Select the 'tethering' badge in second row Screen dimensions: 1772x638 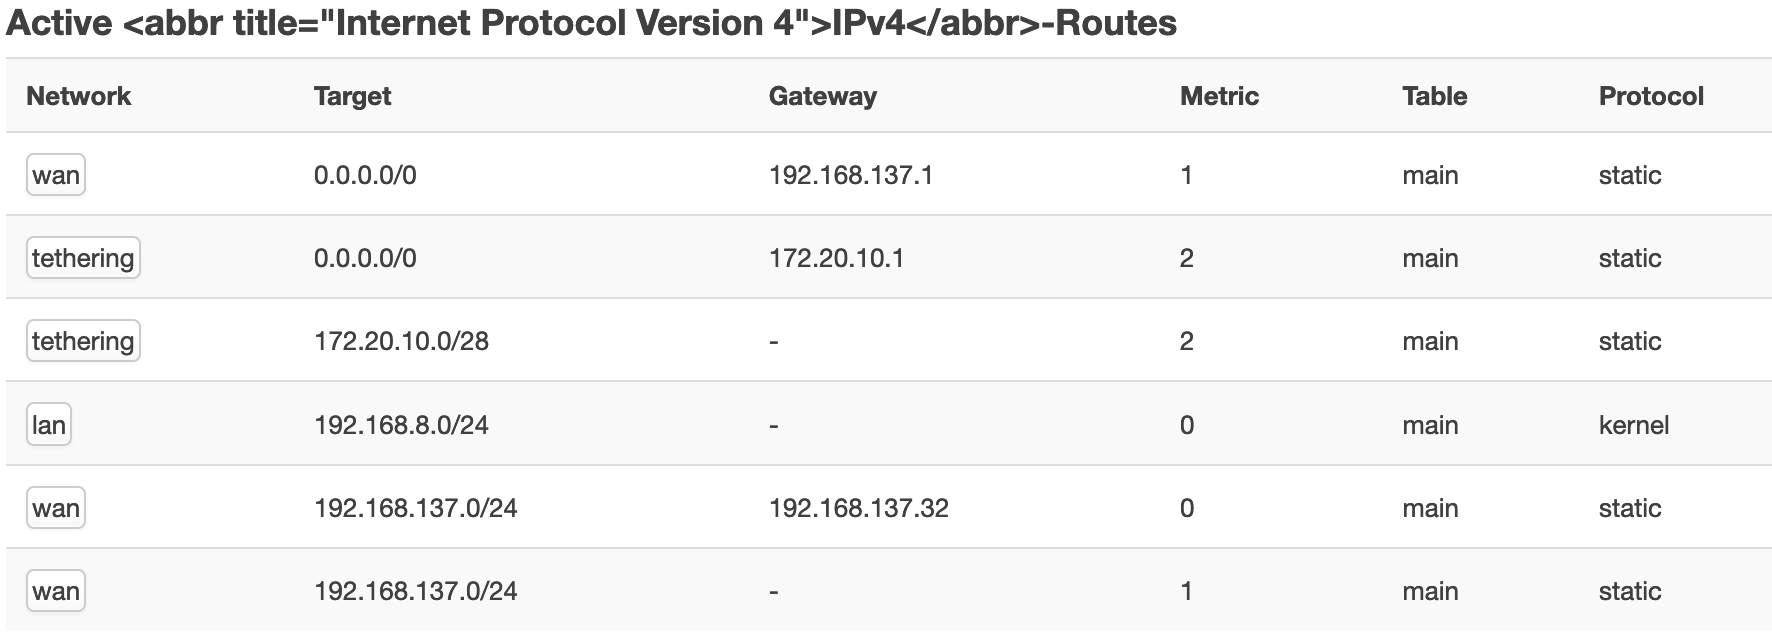coord(82,257)
